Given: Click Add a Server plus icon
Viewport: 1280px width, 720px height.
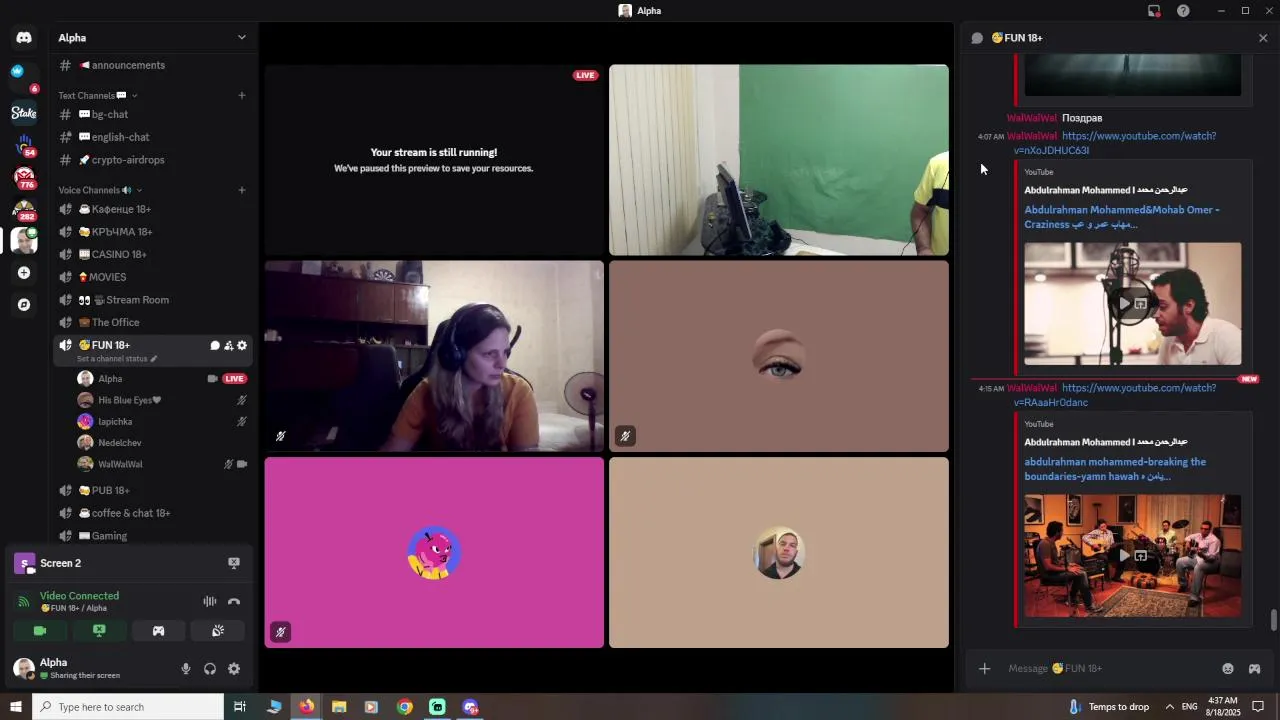Looking at the screenshot, I should click(24, 273).
